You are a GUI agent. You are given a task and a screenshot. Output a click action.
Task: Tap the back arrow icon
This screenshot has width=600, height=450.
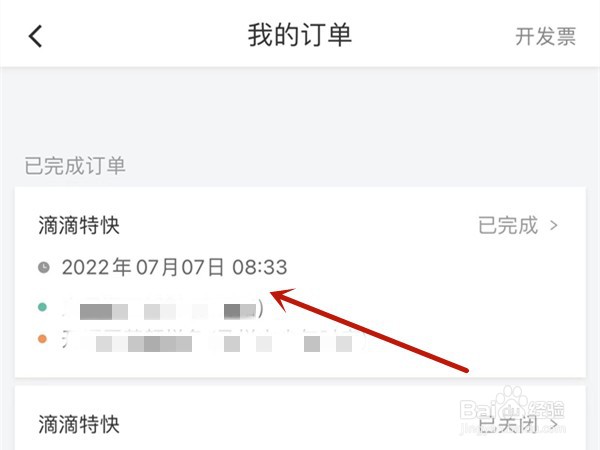pos(35,36)
